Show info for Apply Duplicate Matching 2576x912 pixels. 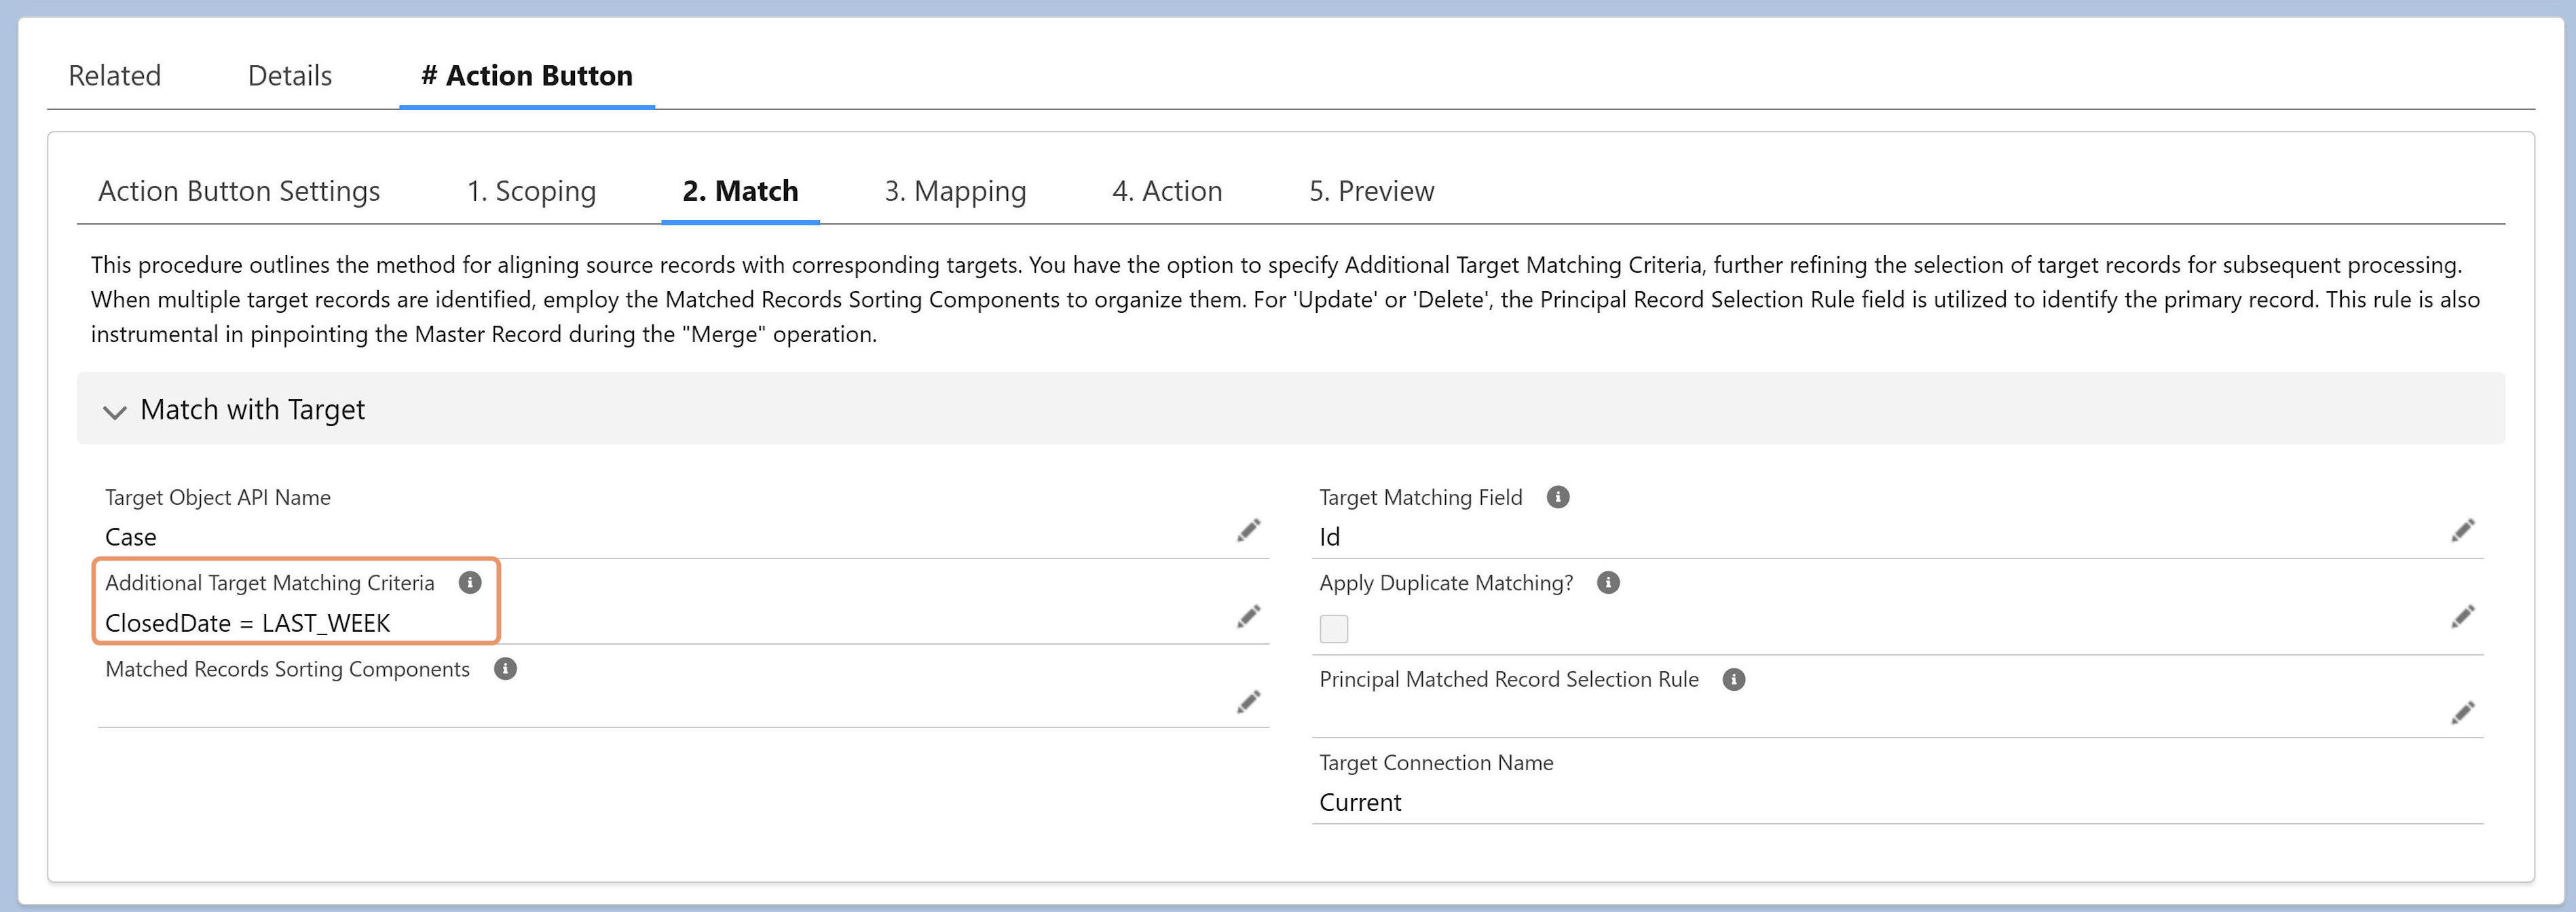click(1608, 583)
